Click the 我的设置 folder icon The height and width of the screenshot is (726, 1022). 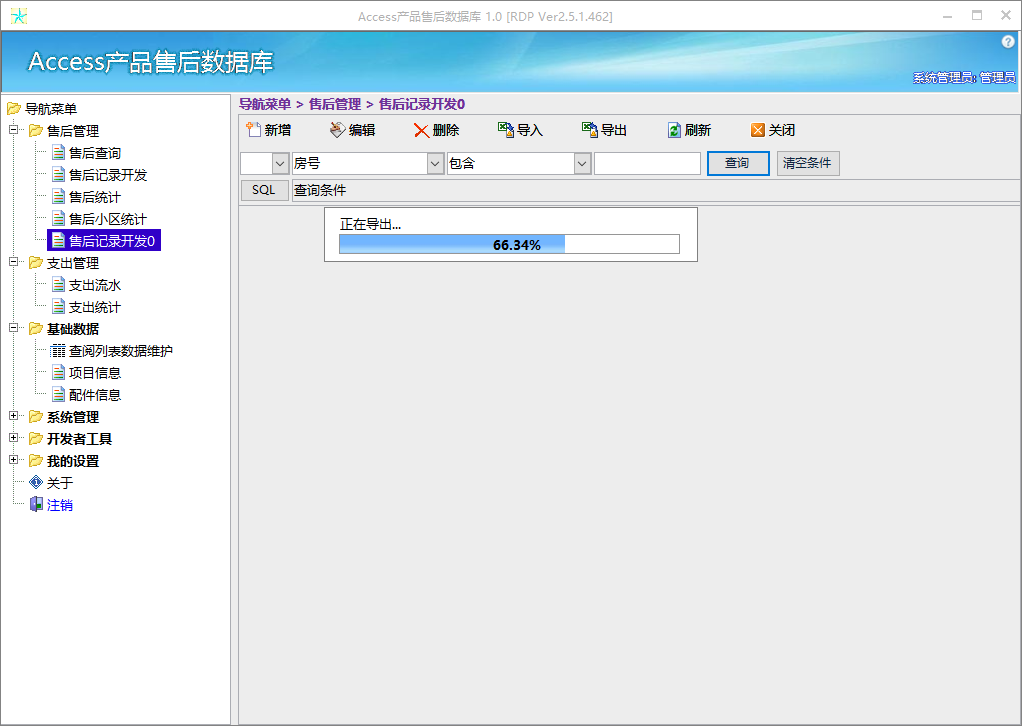[36, 461]
